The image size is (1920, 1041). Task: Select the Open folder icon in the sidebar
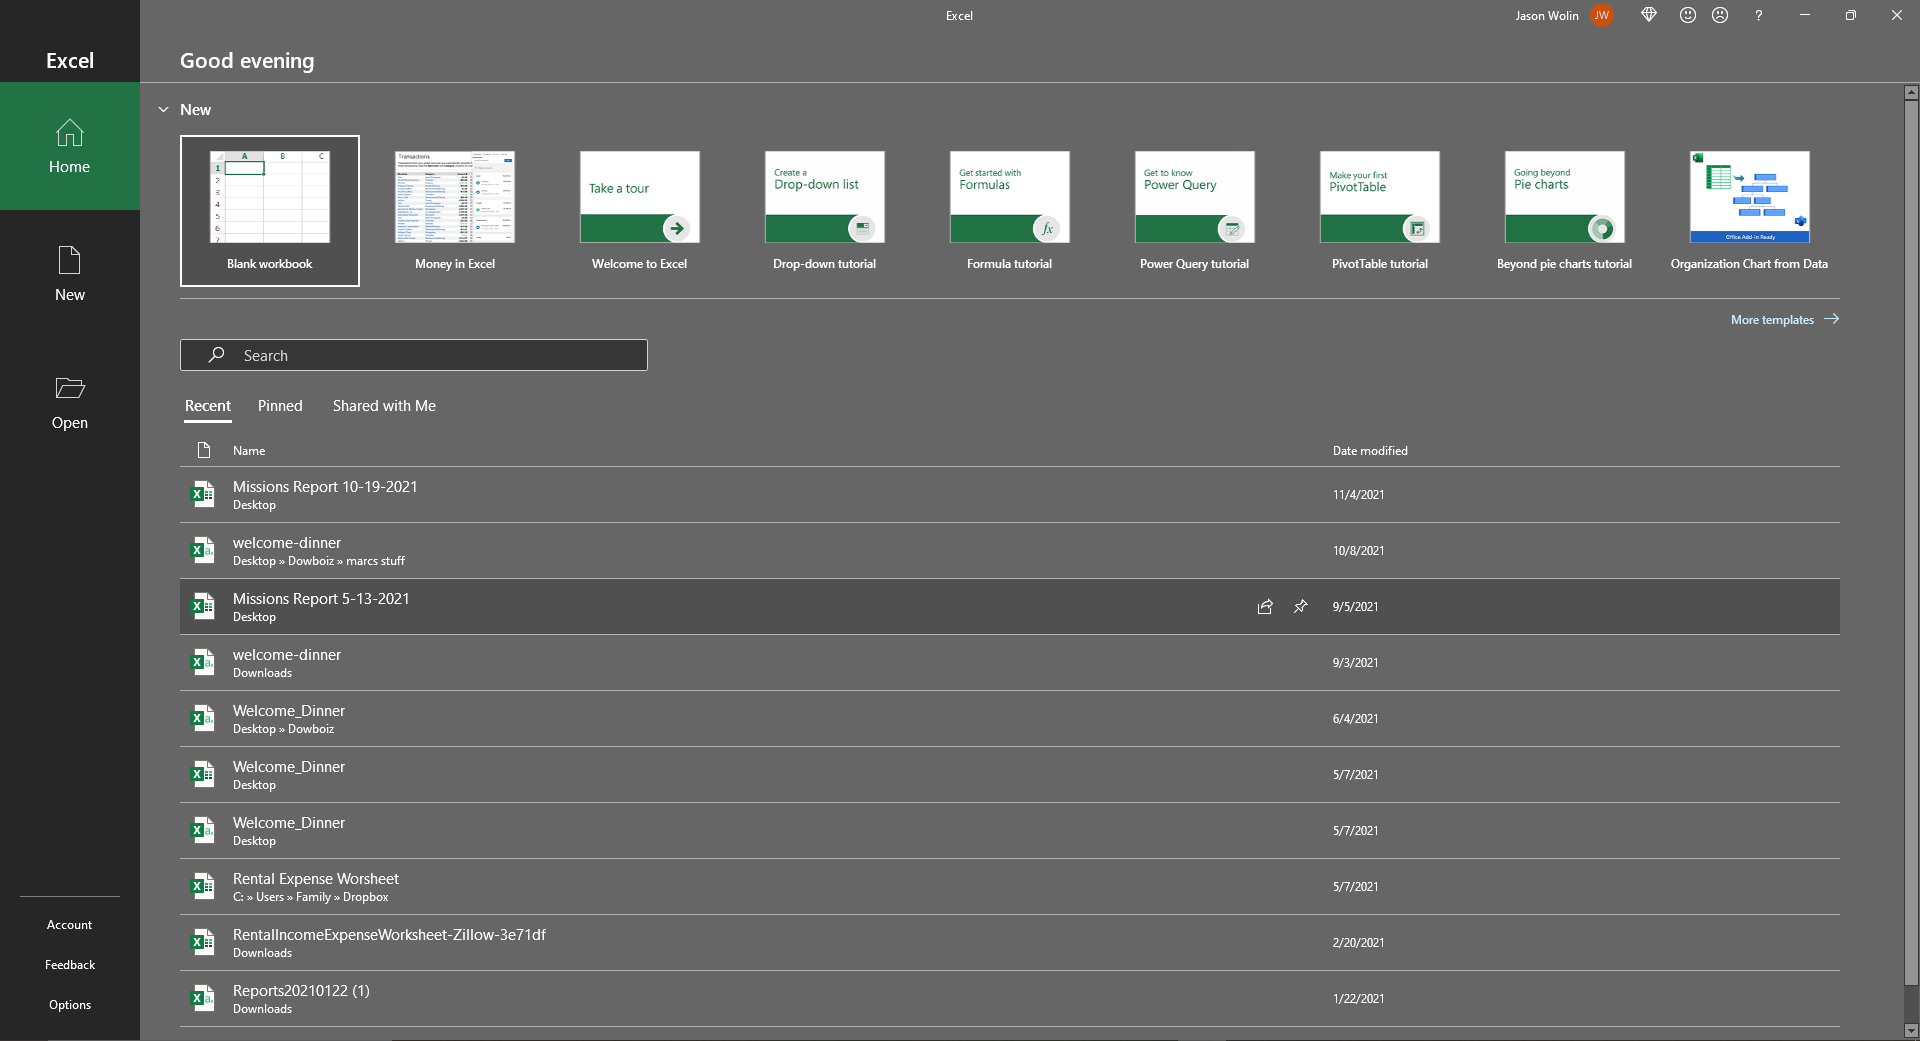pos(70,388)
